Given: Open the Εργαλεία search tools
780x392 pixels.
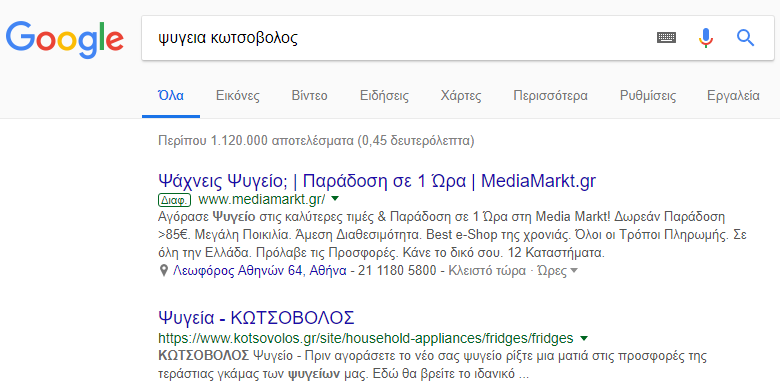Looking at the screenshot, I should coord(733,96).
